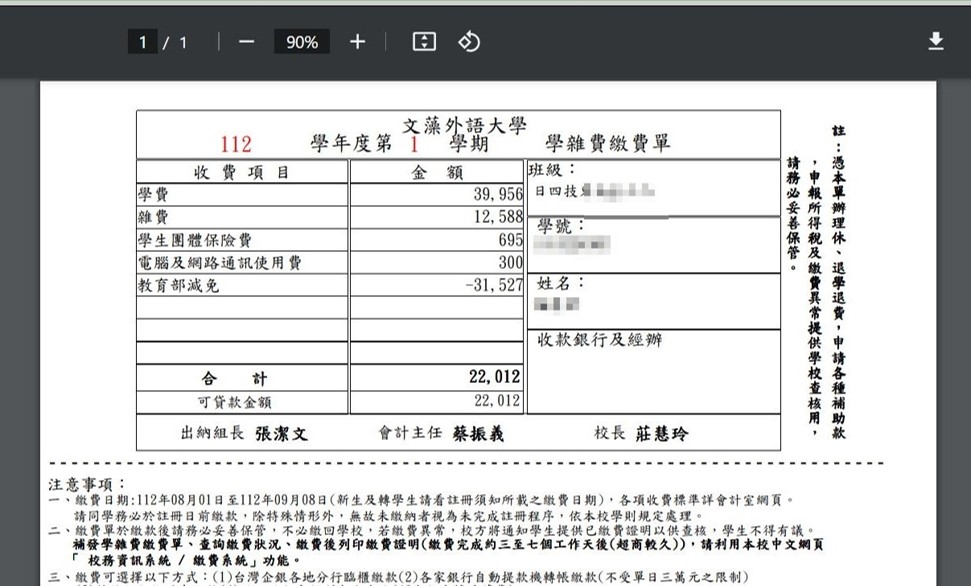Click the 學生團體保險費 row label
Viewport: 971px width, 586px height.
195,240
